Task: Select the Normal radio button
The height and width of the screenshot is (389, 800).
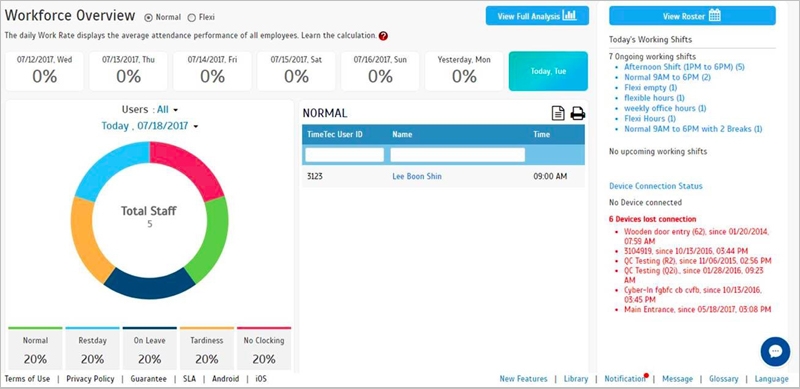Action: (x=148, y=17)
